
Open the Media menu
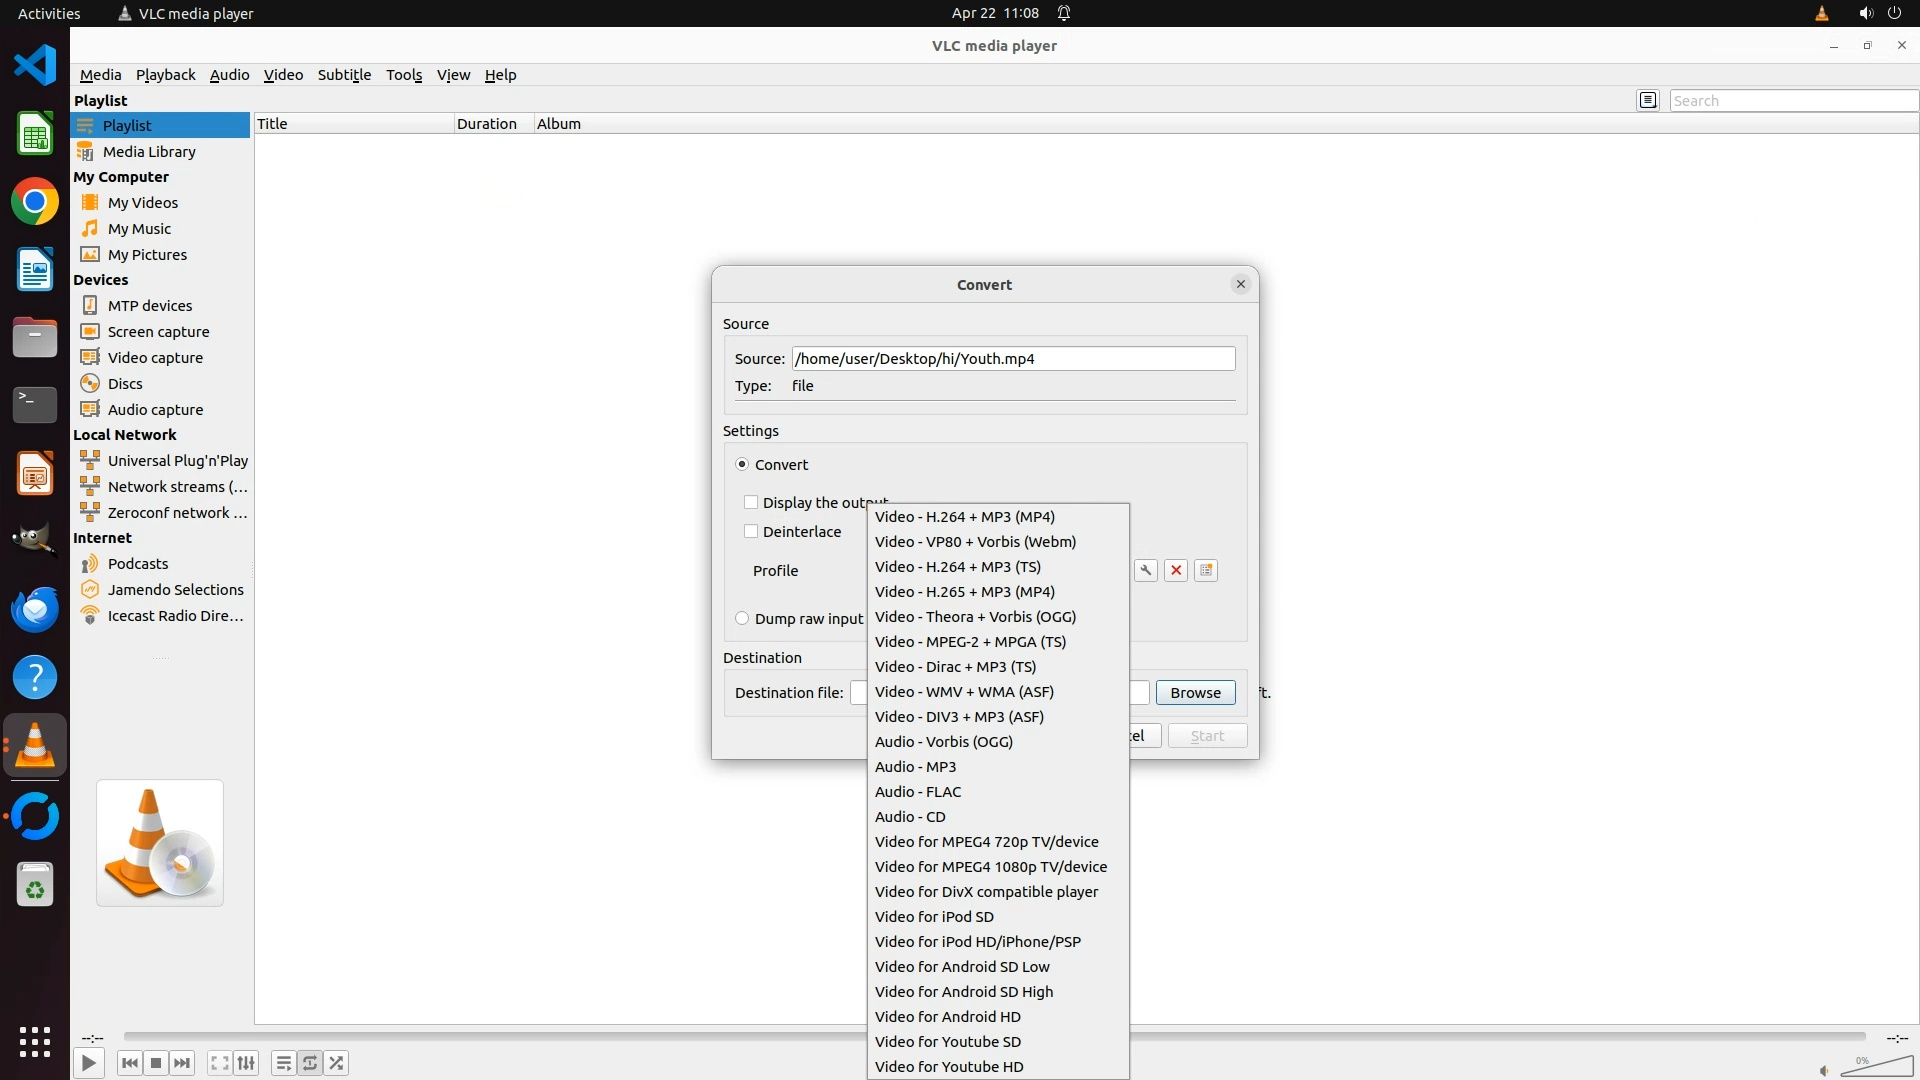(100, 75)
